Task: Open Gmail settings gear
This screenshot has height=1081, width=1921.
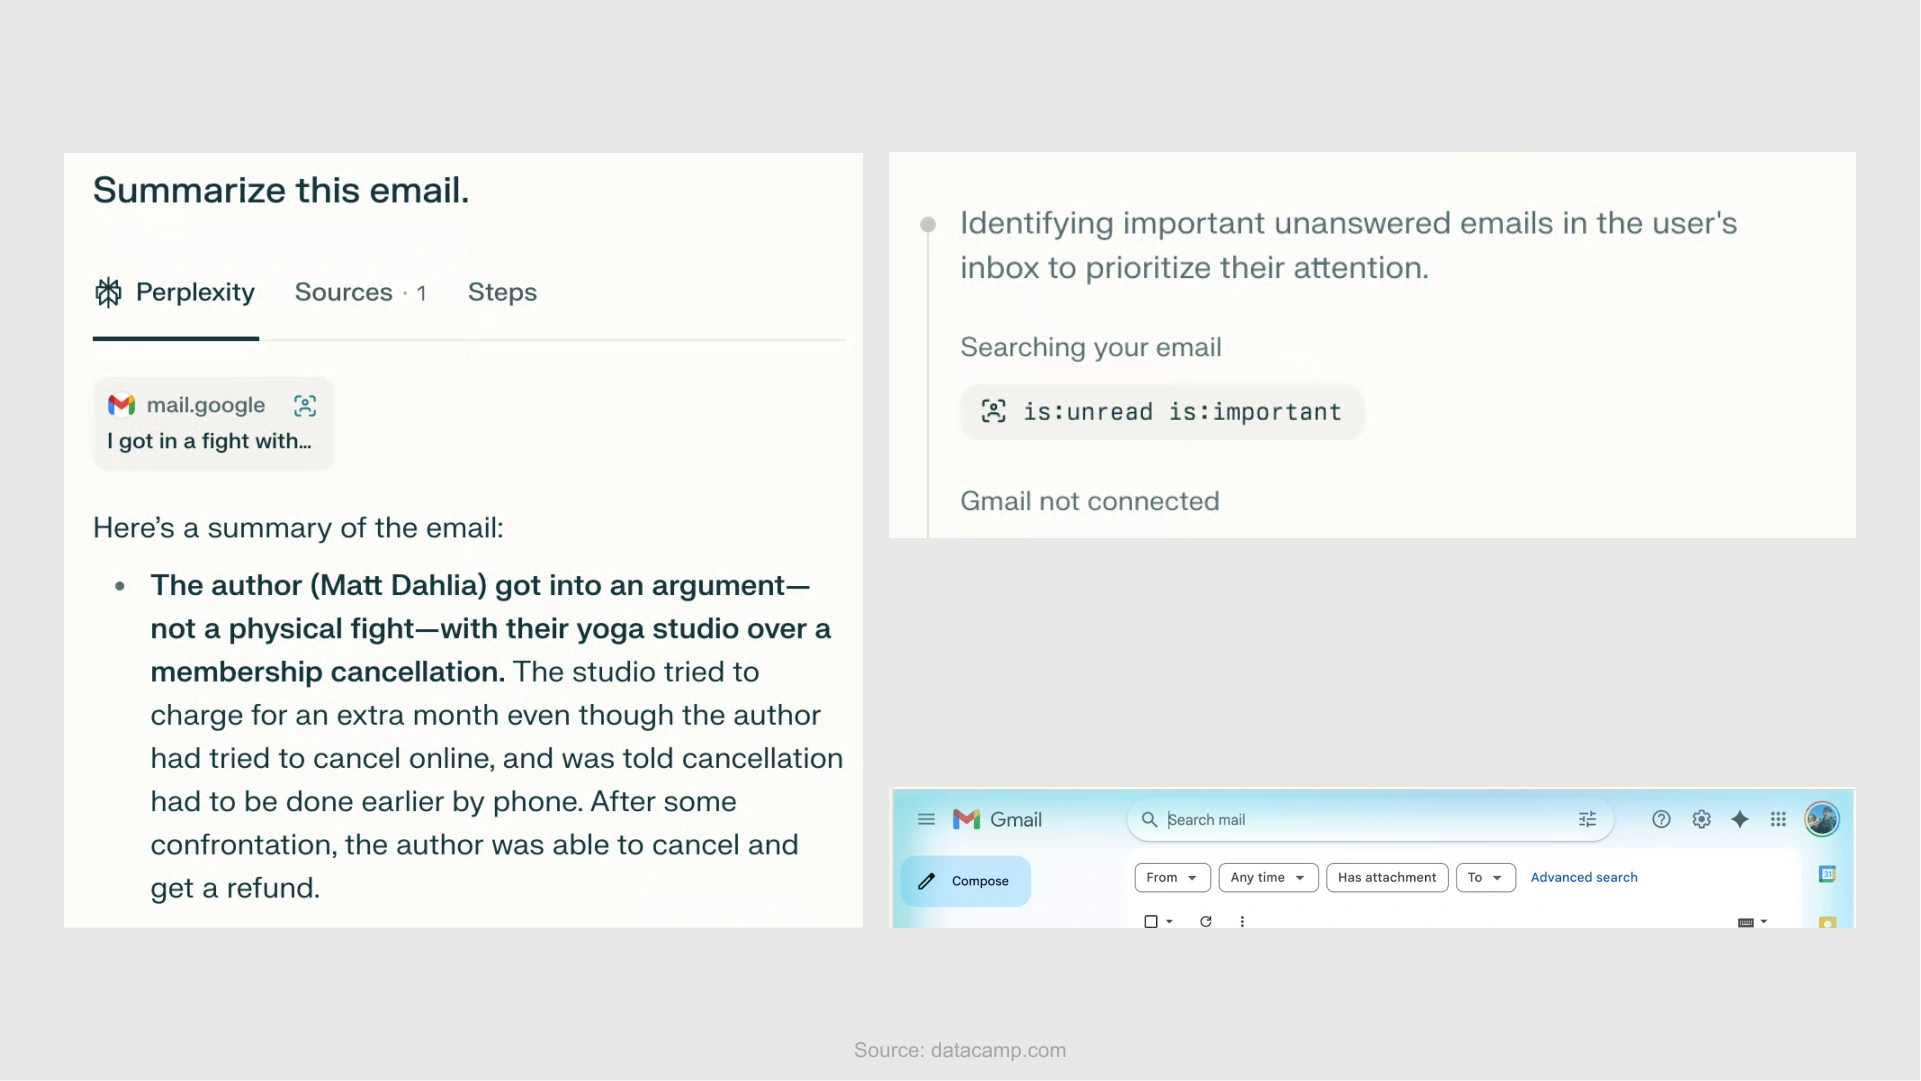Action: pos(1701,820)
